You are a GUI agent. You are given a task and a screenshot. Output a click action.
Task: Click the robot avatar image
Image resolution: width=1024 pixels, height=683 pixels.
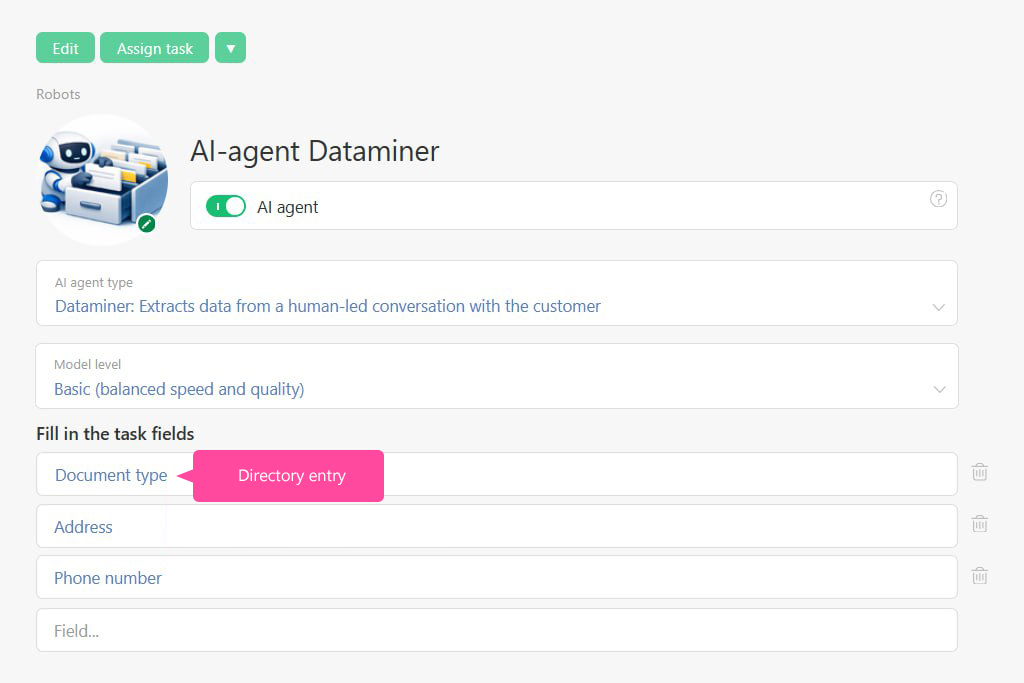(101, 179)
